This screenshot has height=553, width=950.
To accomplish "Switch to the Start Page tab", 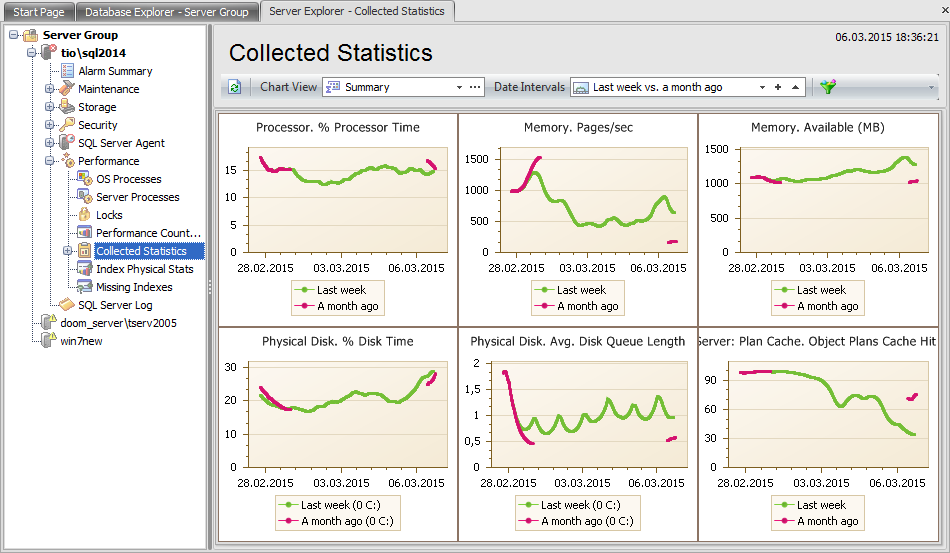I will coord(38,12).
